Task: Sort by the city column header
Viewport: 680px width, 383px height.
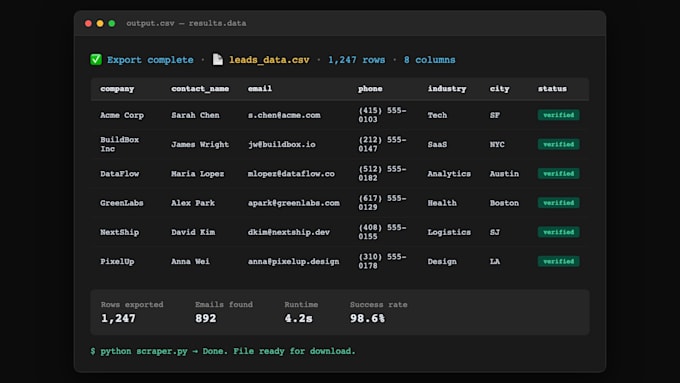Action: (x=500, y=89)
